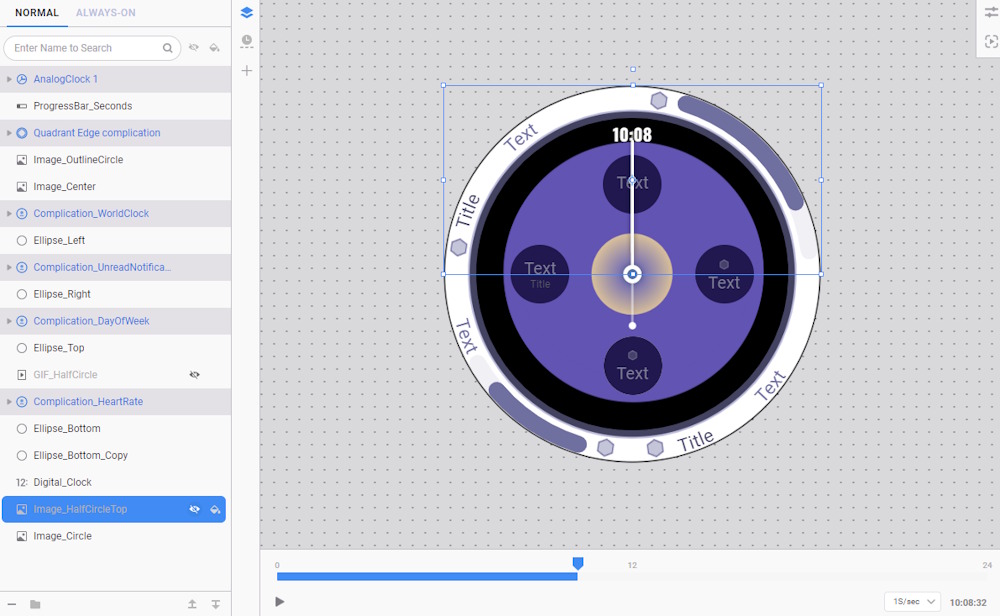
Task: Click the minus icon to delete layer
Action: pyautogui.click(x=12, y=604)
